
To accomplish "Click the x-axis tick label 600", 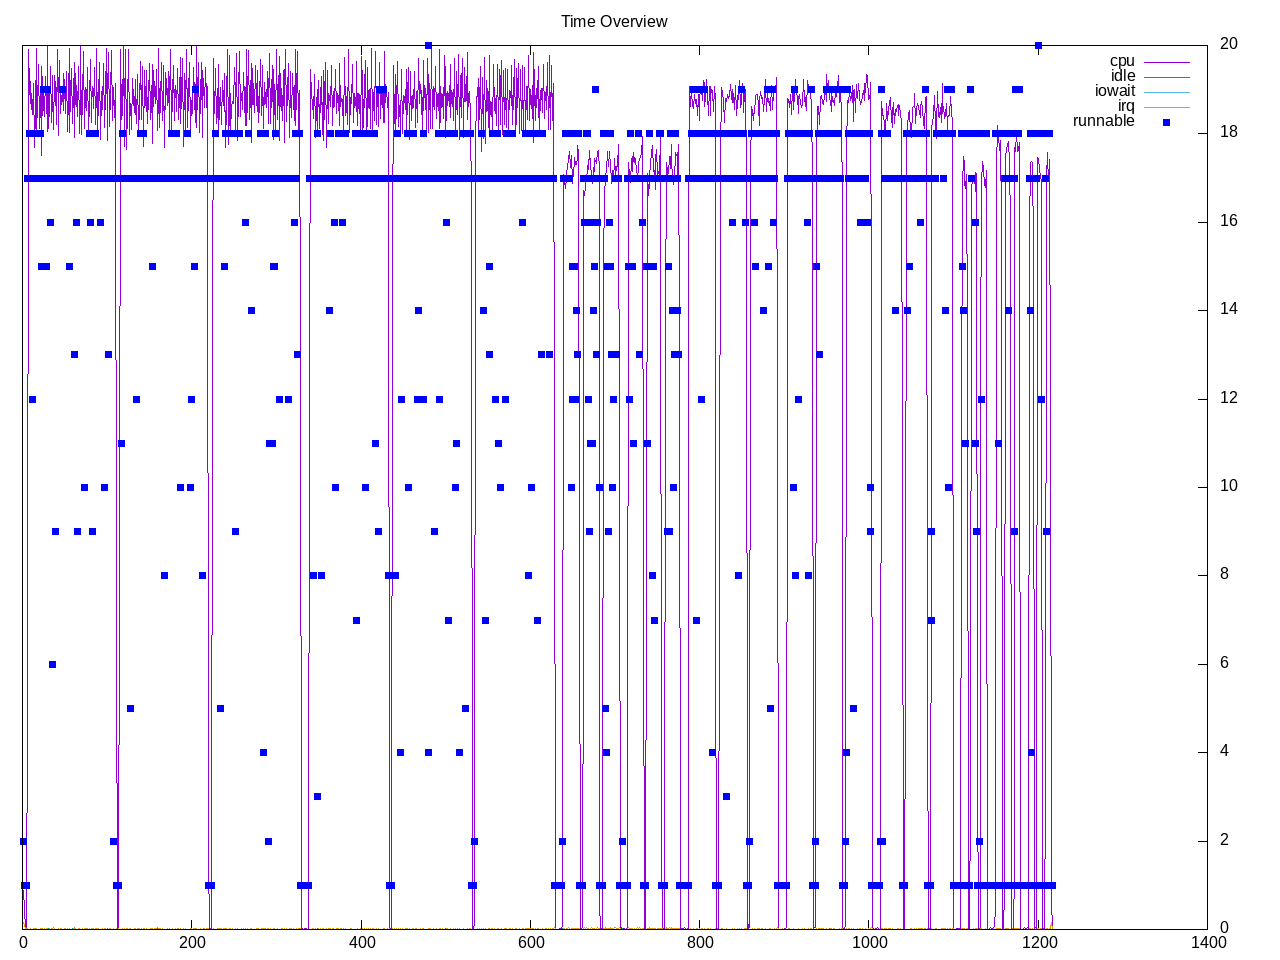I will tap(531, 942).
